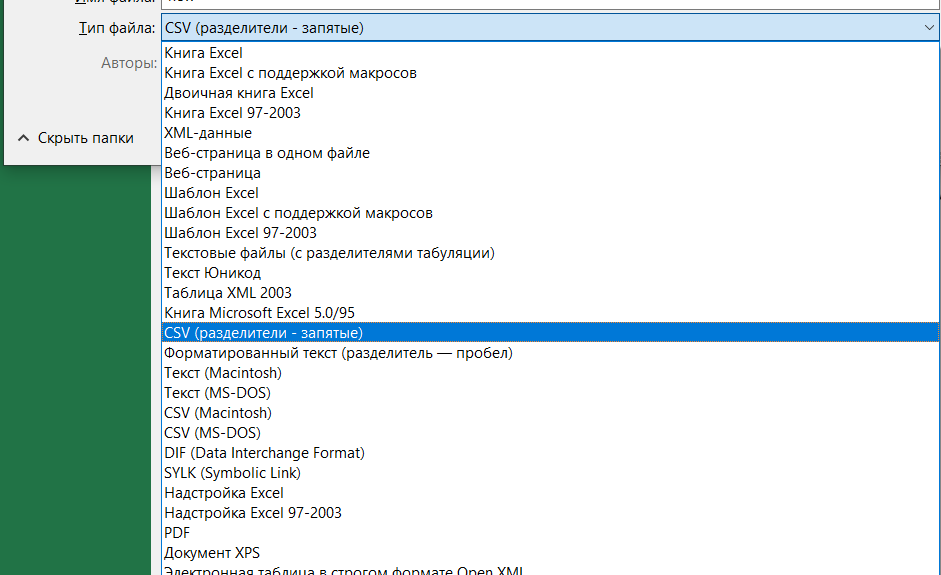Choose Надстройка Excel file type
941x575 pixels.
(x=550, y=493)
